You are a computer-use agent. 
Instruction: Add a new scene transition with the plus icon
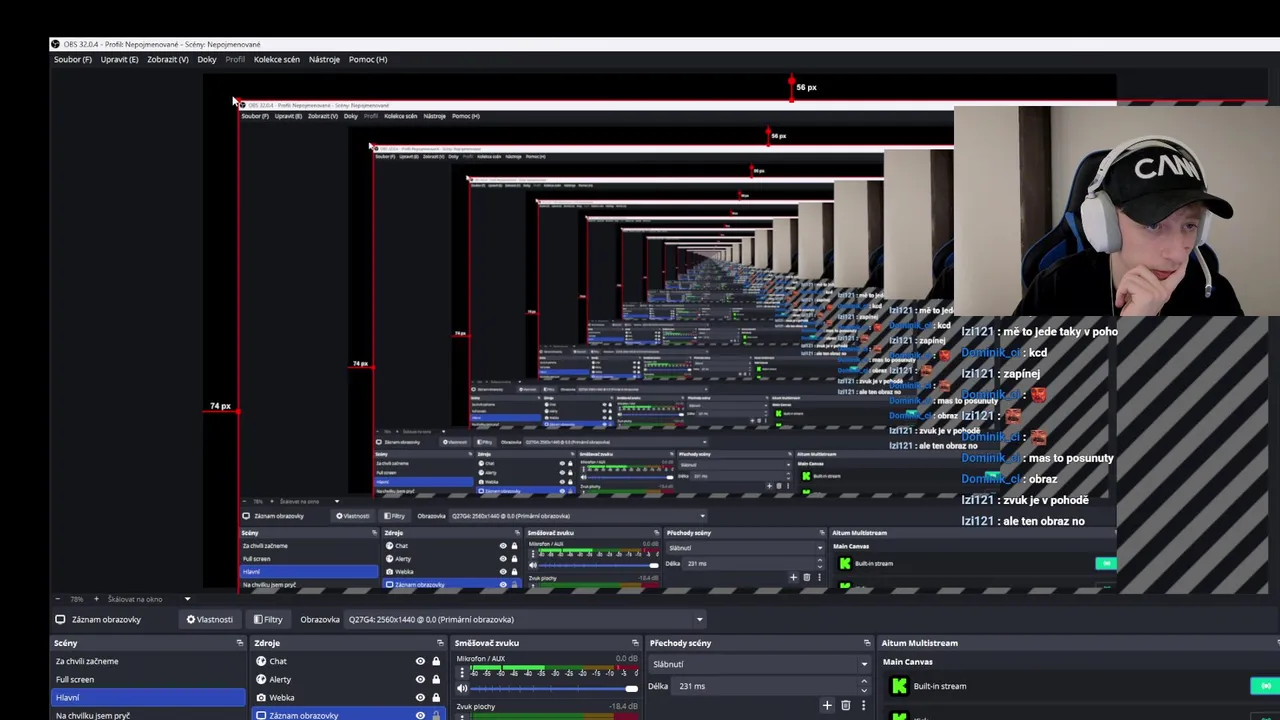click(x=827, y=706)
